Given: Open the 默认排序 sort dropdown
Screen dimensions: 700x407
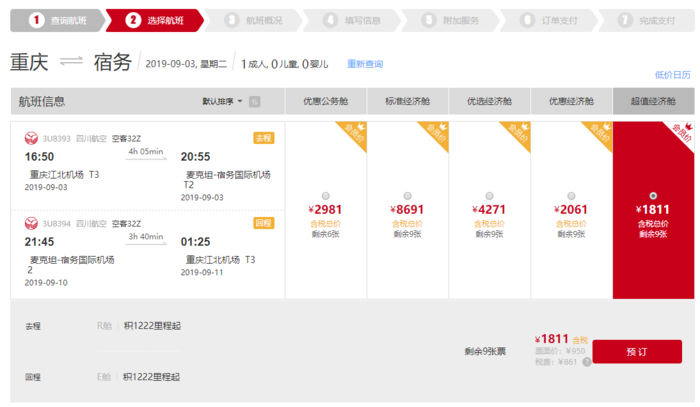Looking at the screenshot, I should click(x=221, y=101).
